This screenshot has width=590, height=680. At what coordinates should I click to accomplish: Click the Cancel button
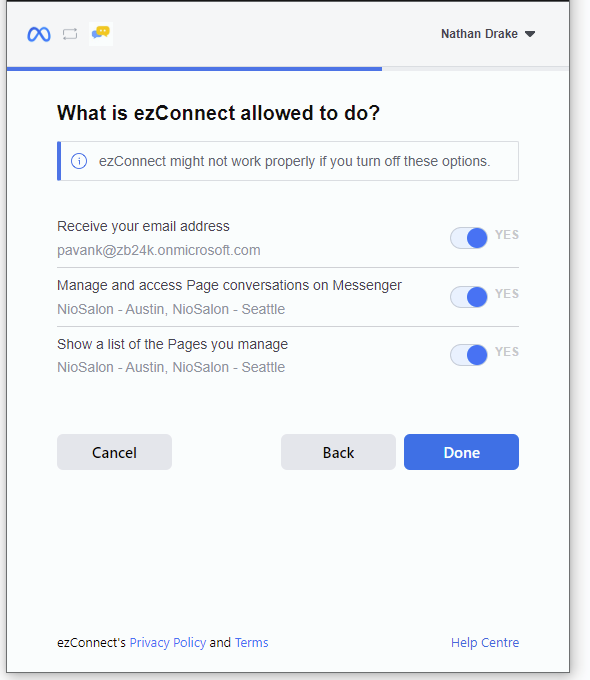coord(115,452)
